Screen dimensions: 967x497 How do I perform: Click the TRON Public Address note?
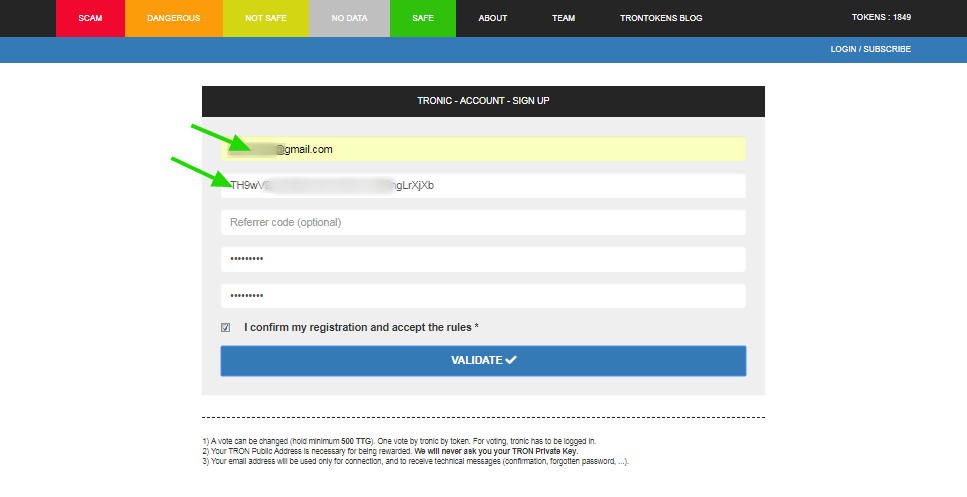coord(390,451)
